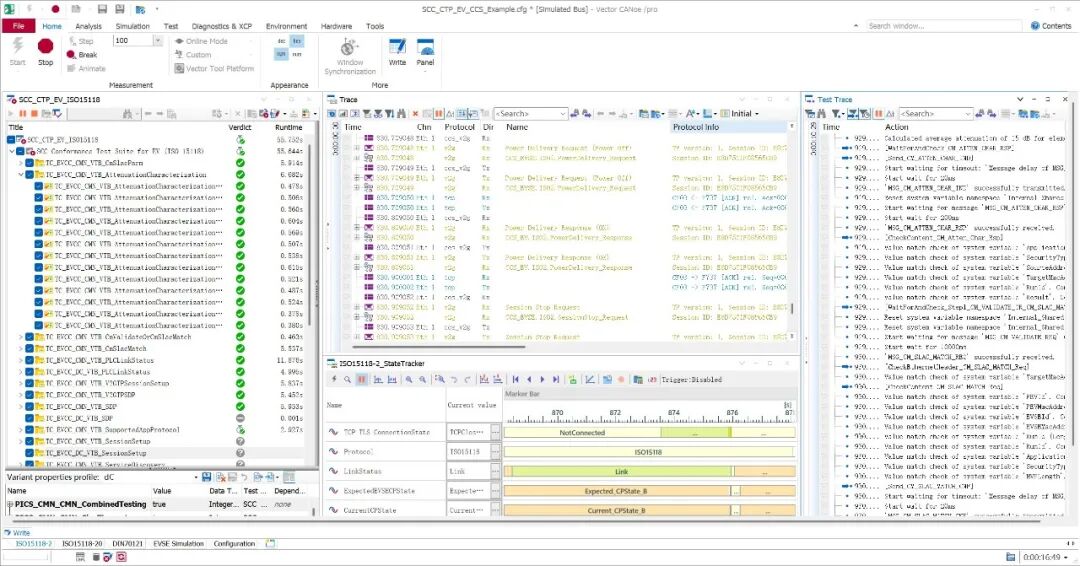The width and height of the screenshot is (1080, 566).
Task: Jump to first marker in State Tracker
Action: (x=516, y=379)
